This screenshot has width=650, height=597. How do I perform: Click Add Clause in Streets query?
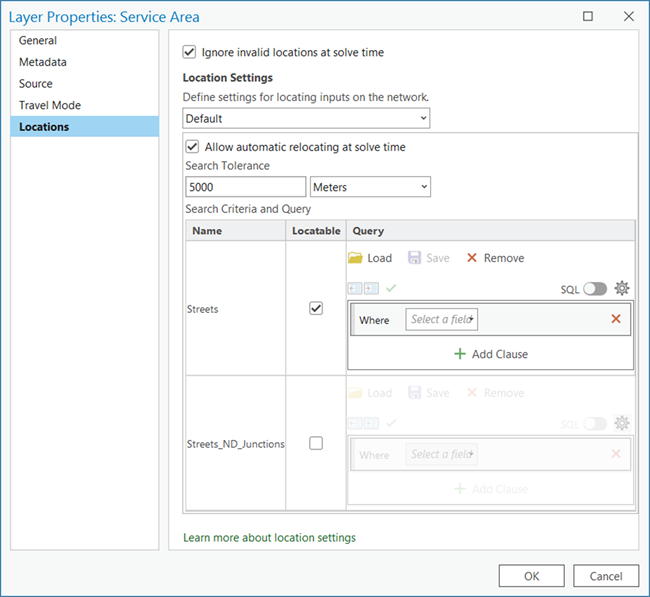[x=490, y=354]
